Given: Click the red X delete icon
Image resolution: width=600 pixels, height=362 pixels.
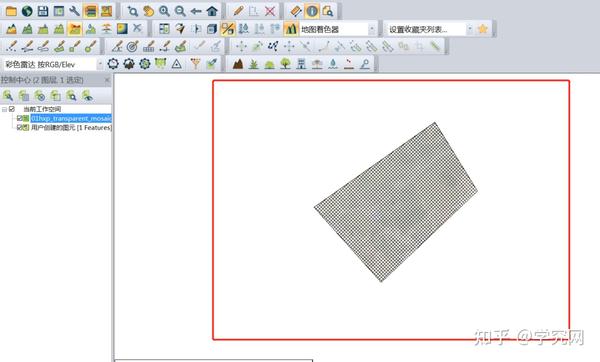Looking at the screenshot, I should coord(270,11).
